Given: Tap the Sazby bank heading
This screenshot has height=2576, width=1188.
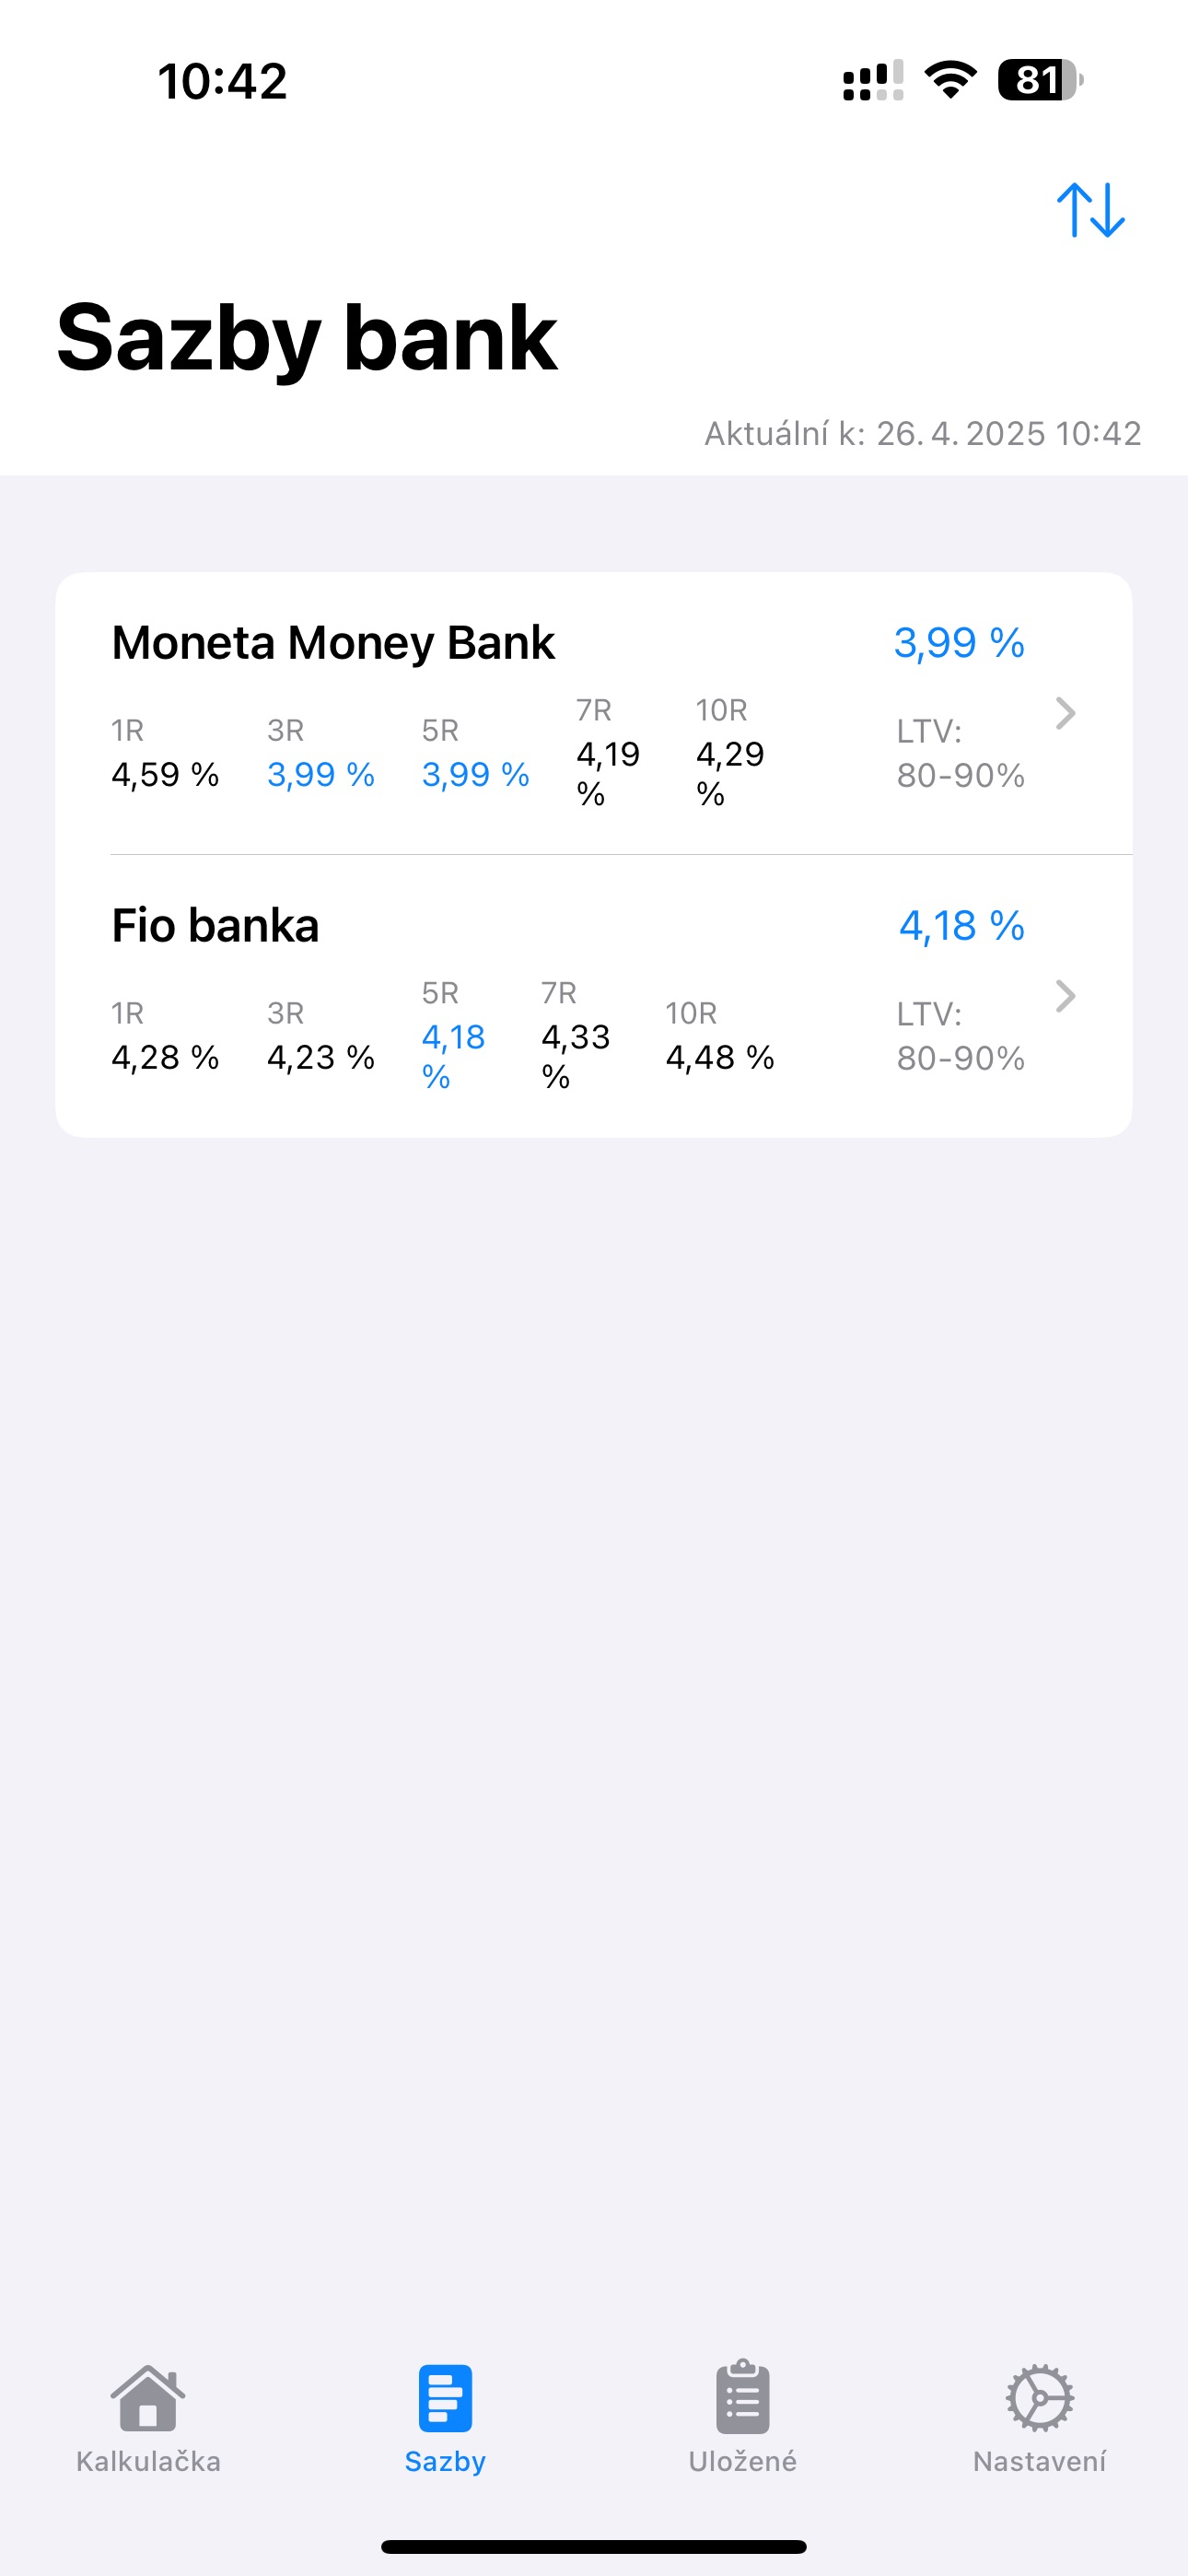Looking at the screenshot, I should [306, 338].
